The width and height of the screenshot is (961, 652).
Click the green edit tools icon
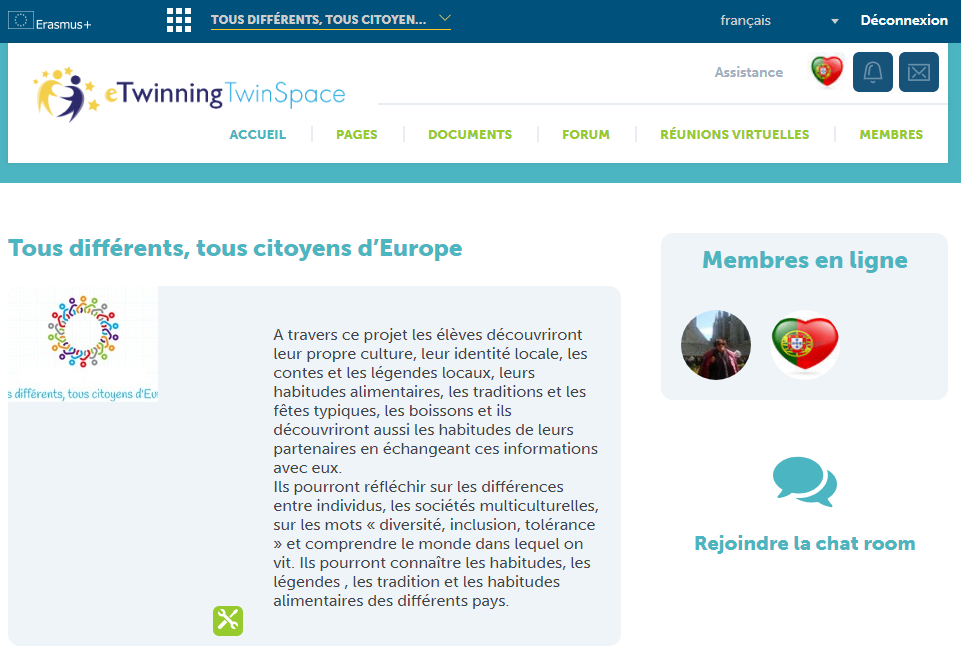pyautogui.click(x=228, y=621)
